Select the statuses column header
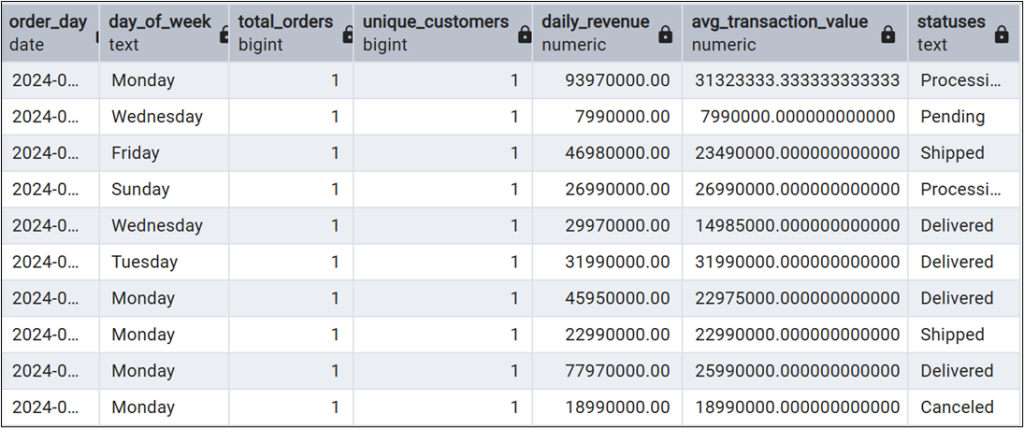 tap(950, 32)
